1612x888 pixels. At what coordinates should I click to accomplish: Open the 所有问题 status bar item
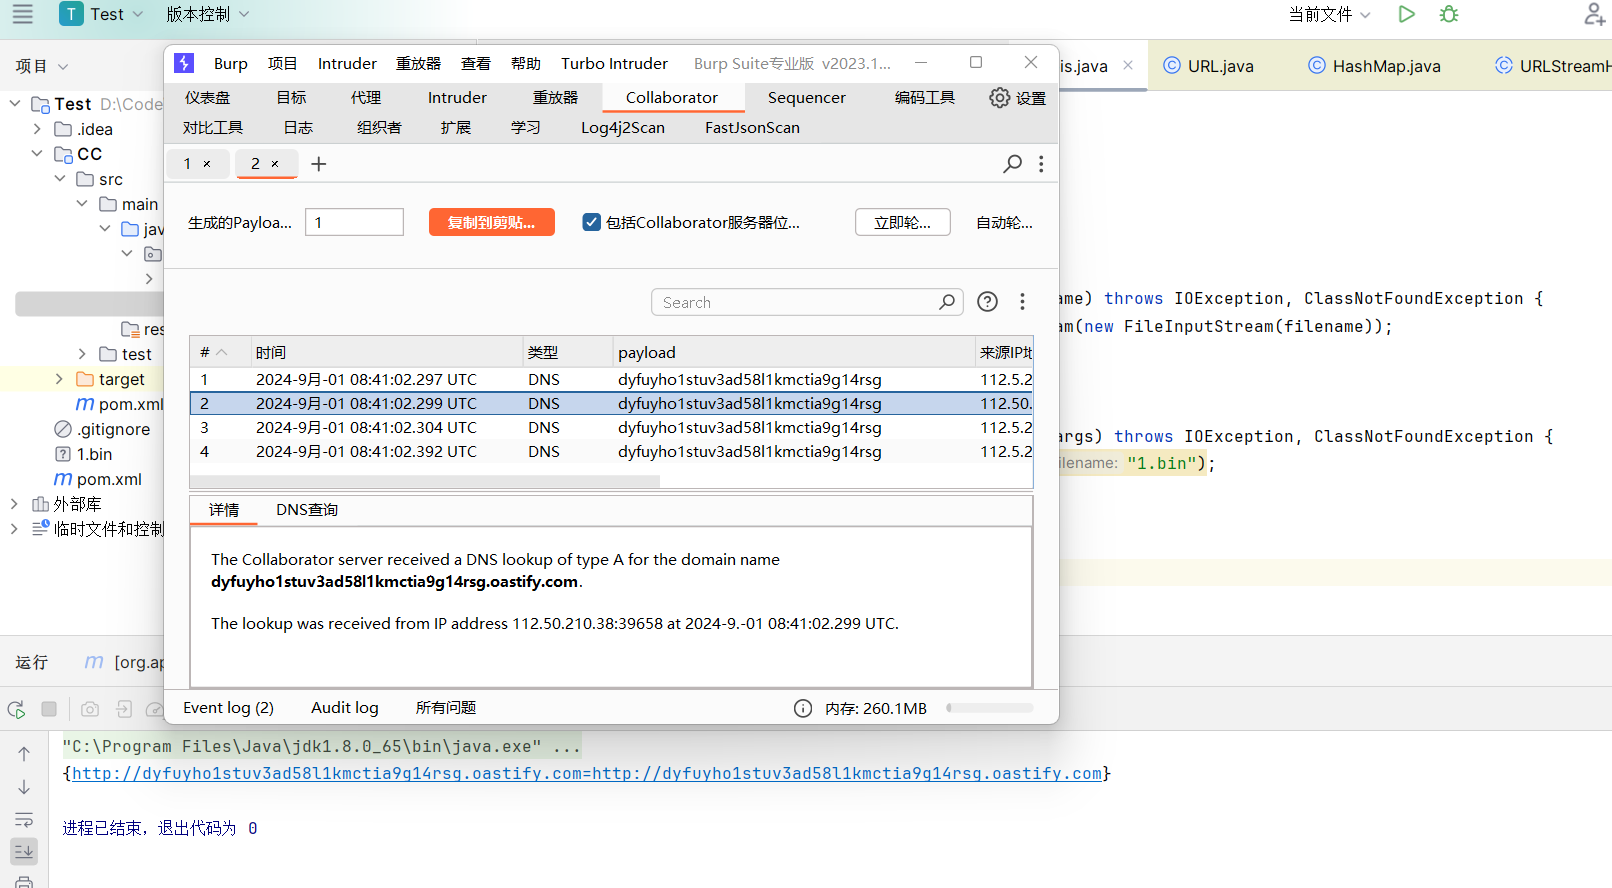click(x=446, y=708)
